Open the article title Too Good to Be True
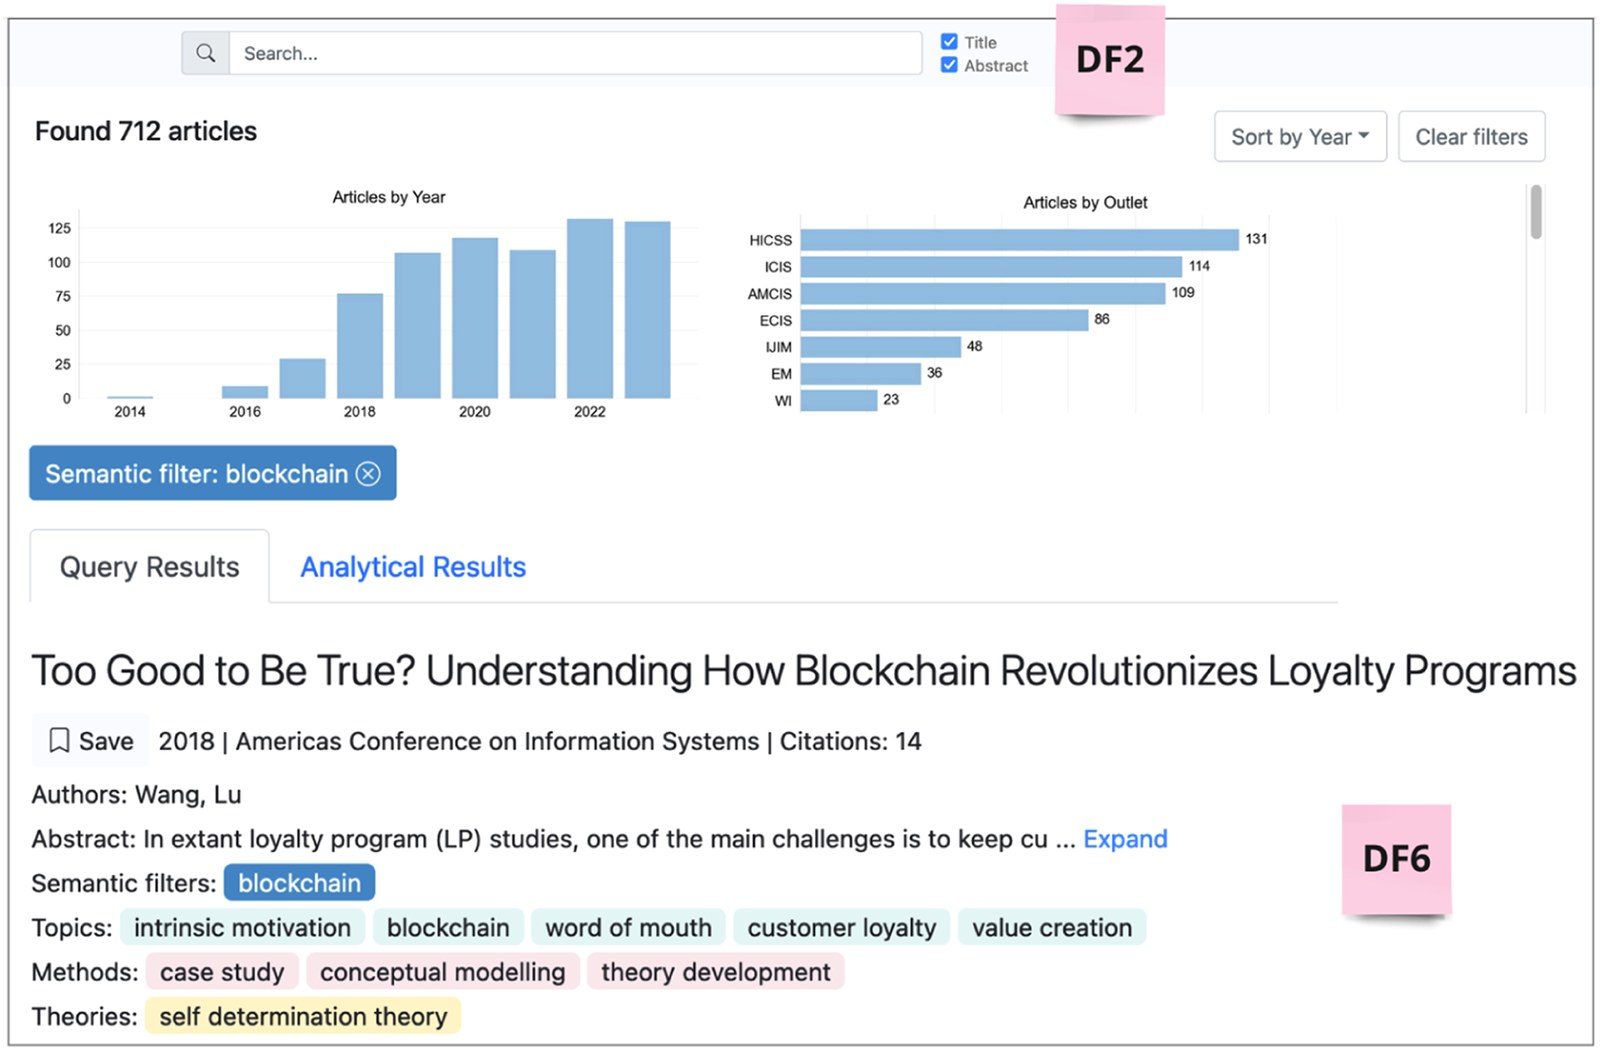Image resolution: width=1600 pixels, height=1050 pixels. pos(803,671)
